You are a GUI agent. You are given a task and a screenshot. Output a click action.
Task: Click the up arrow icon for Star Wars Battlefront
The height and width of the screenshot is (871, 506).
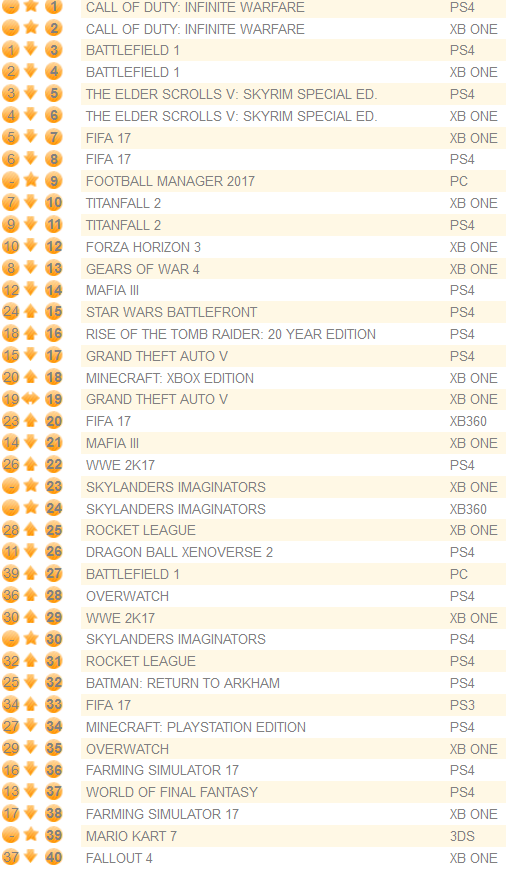click(x=31, y=312)
